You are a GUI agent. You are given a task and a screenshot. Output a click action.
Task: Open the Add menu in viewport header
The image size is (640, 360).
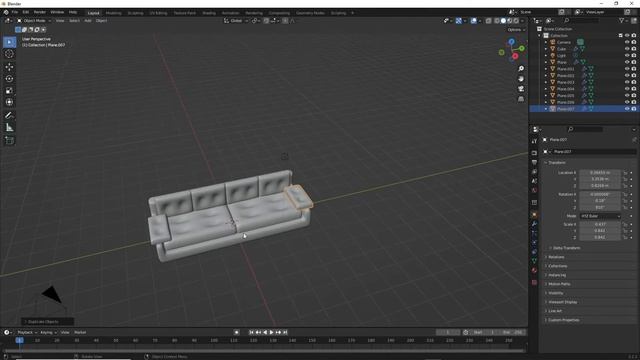[88, 20]
